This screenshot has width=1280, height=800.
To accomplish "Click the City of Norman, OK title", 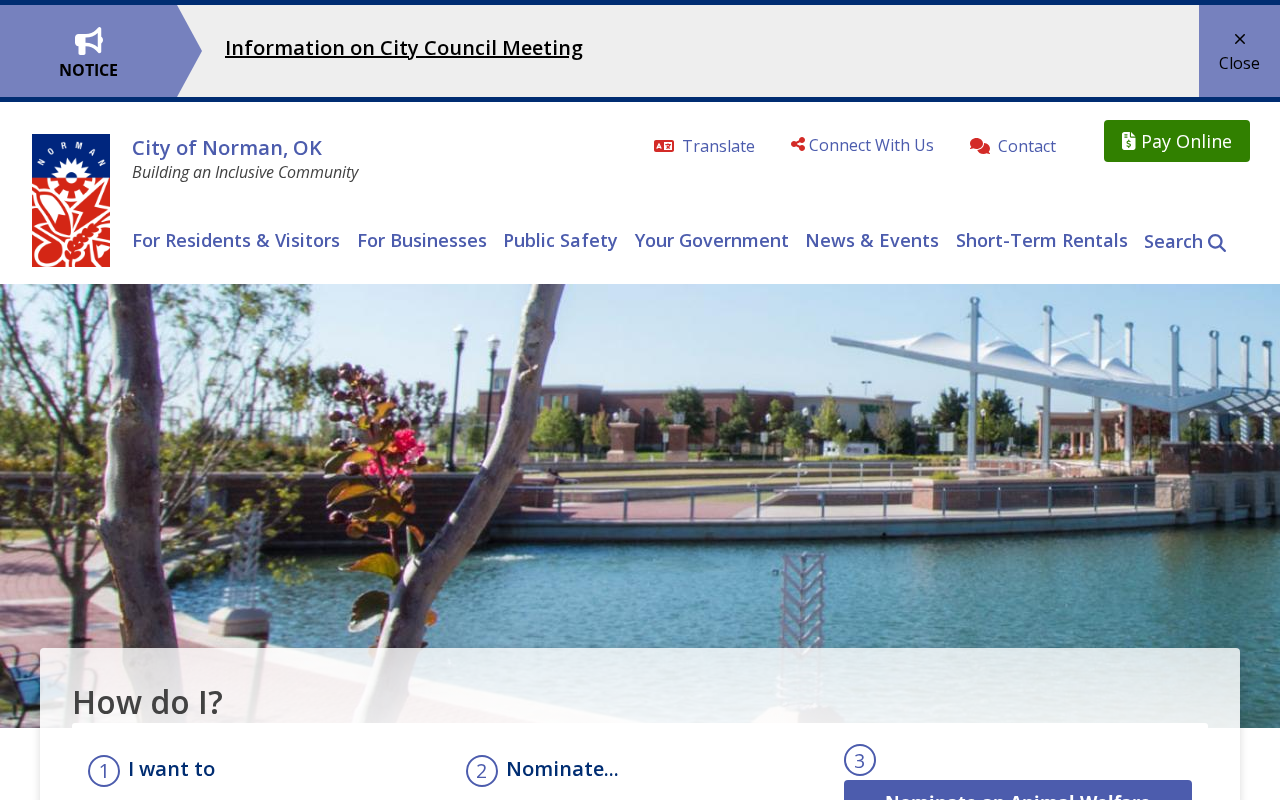I will click(x=227, y=147).
